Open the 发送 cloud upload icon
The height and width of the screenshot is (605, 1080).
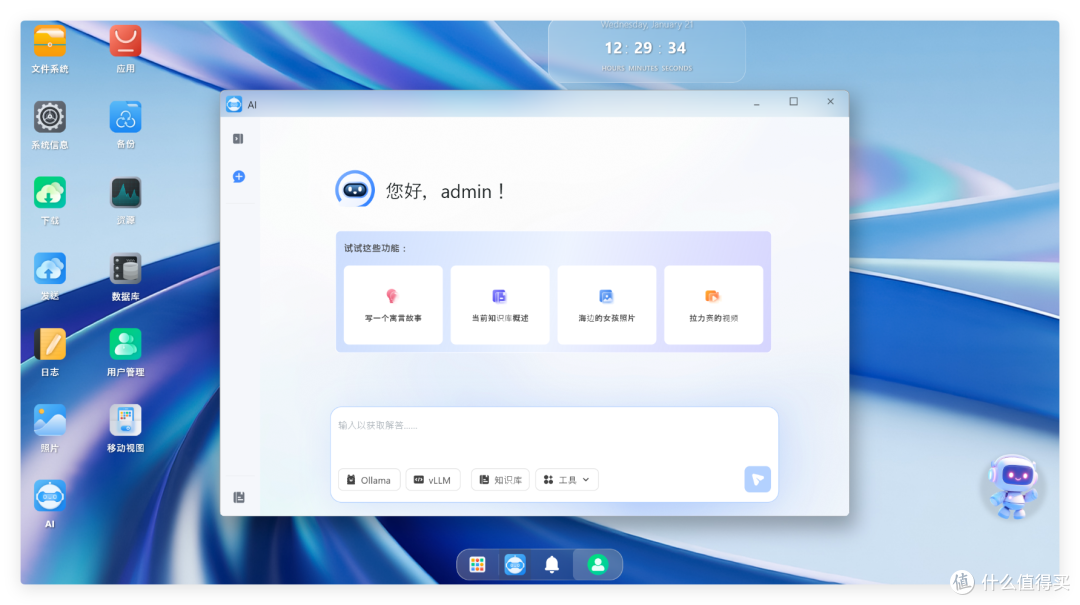pos(50,269)
